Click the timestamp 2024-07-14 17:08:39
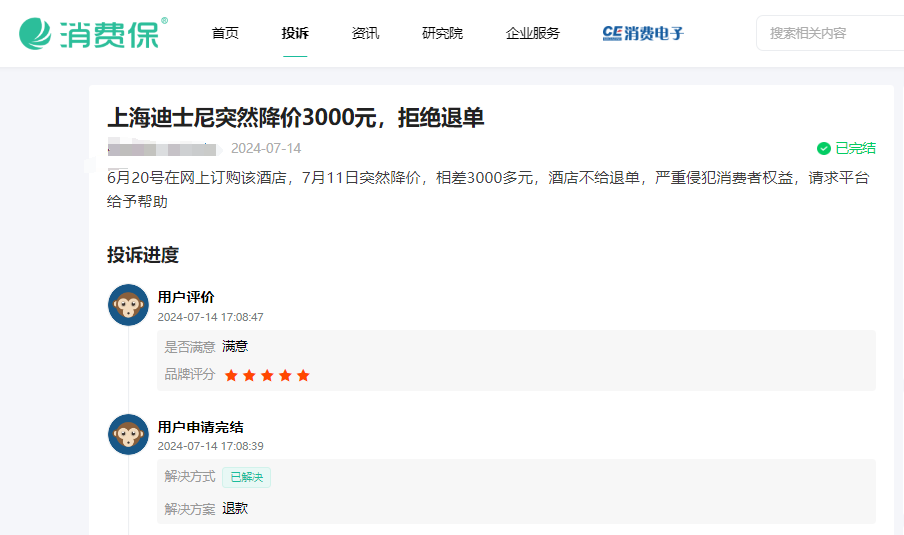Viewport: 904px width, 535px height. pos(210,446)
